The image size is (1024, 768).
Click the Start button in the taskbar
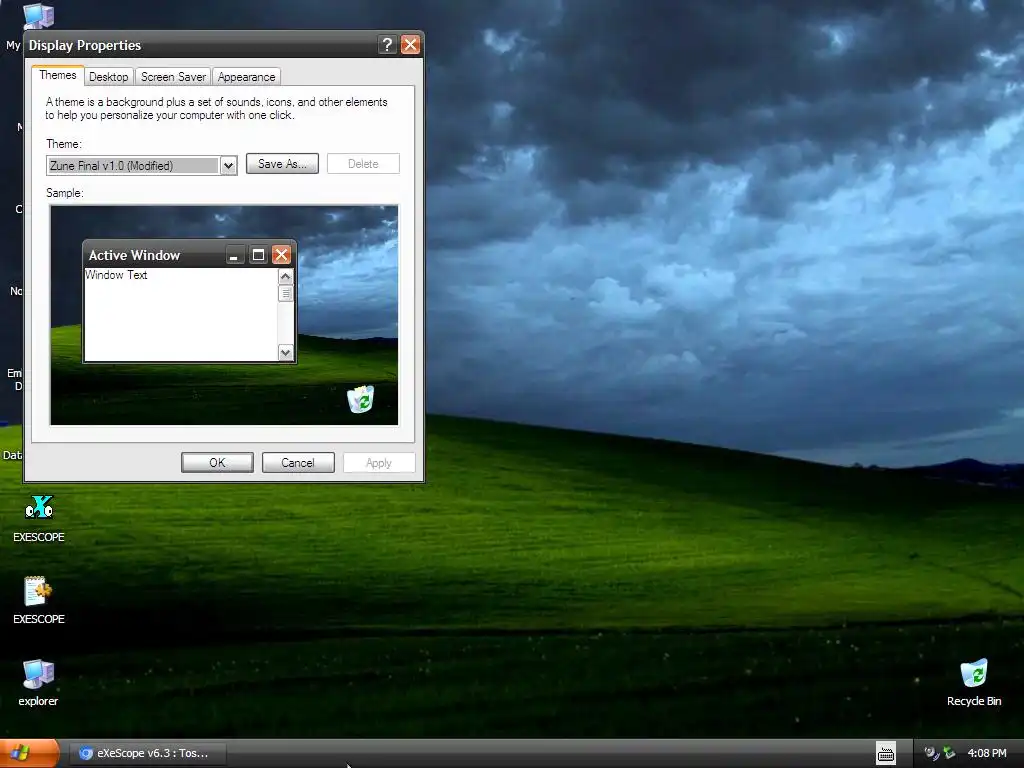(29, 754)
